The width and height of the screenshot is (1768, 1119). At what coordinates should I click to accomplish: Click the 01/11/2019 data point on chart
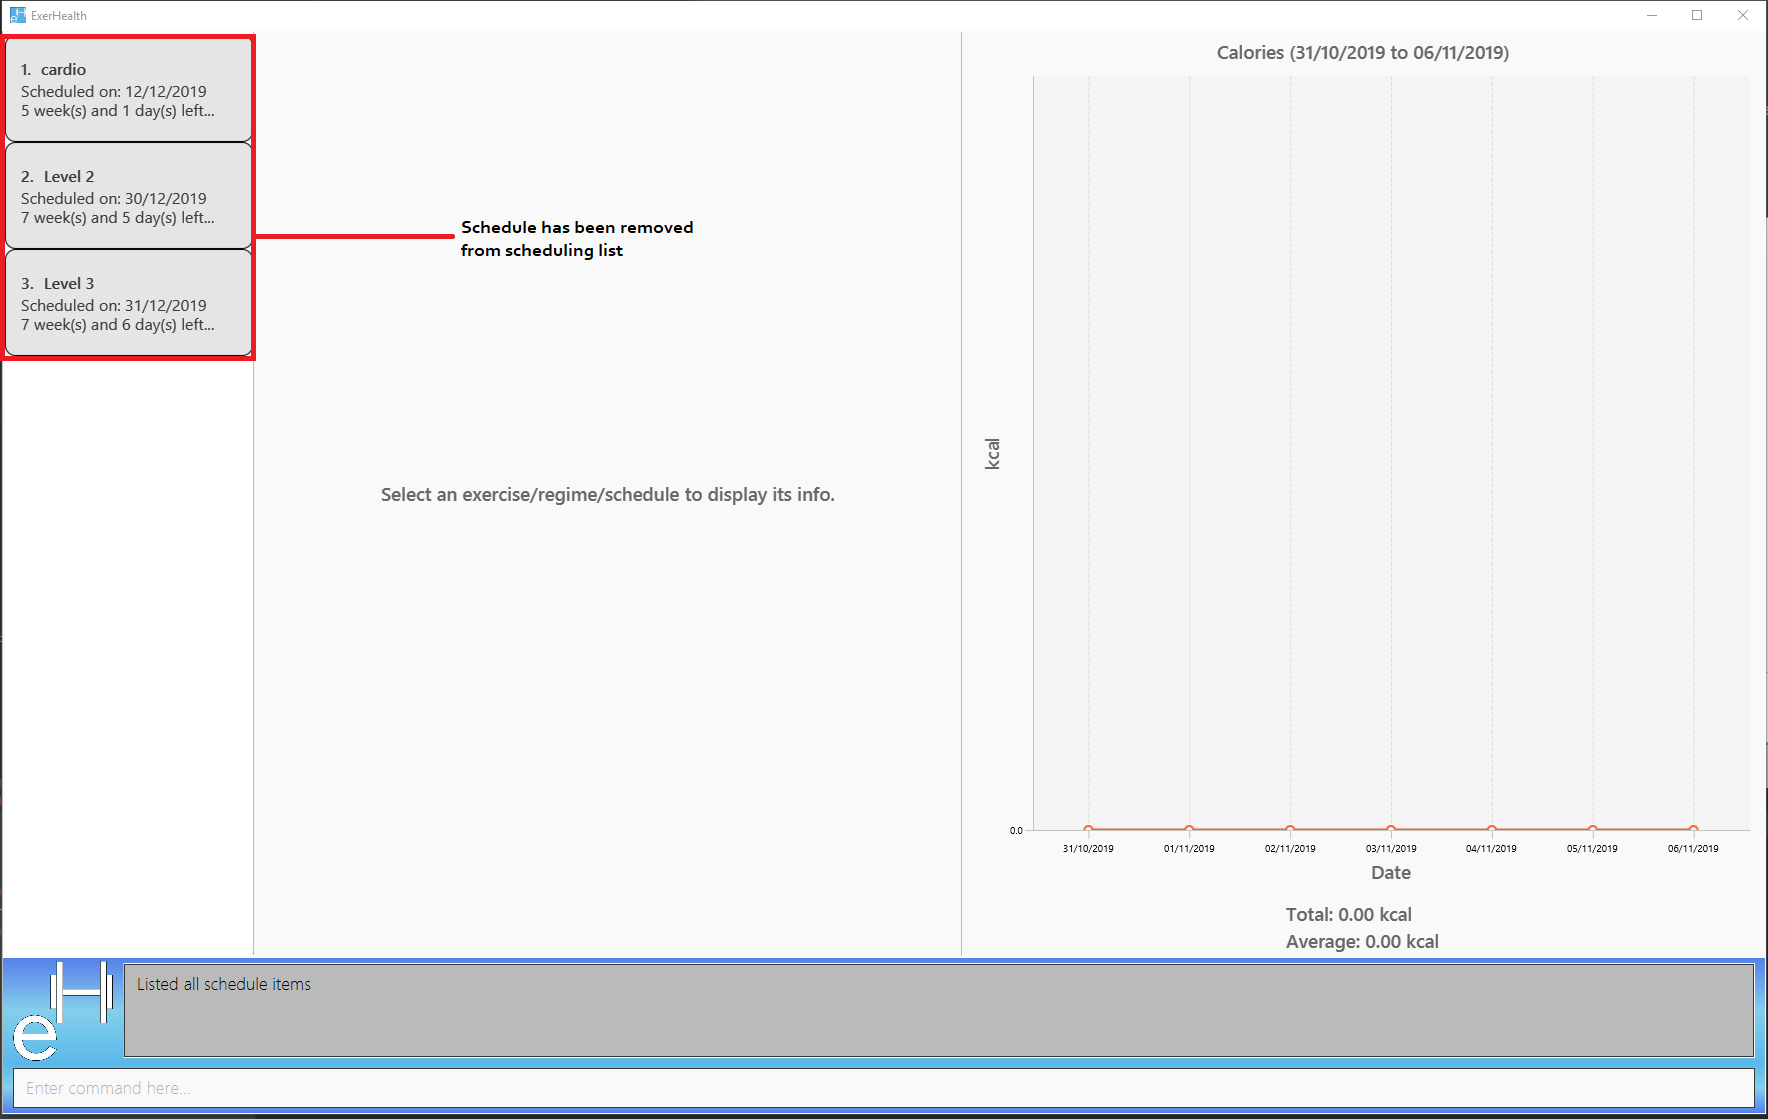pos(1189,829)
